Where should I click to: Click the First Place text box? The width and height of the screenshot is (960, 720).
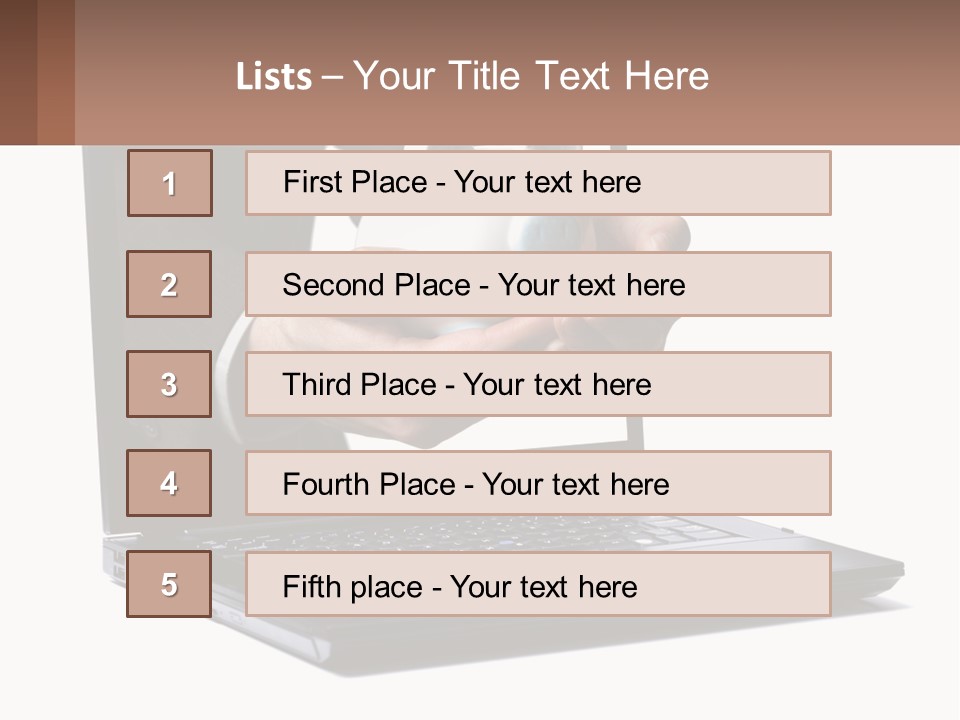click(x=538, y=183)
